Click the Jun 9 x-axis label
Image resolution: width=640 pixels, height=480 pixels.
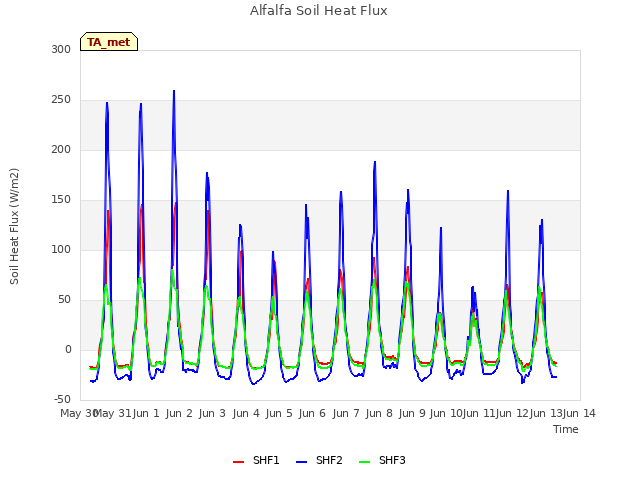tap(412, 413)
